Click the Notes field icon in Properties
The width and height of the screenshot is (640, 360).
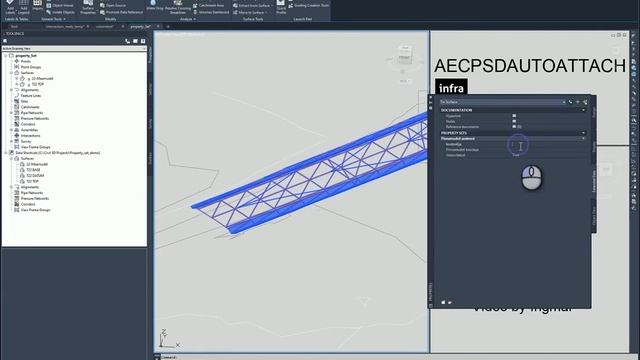(514, 121)
